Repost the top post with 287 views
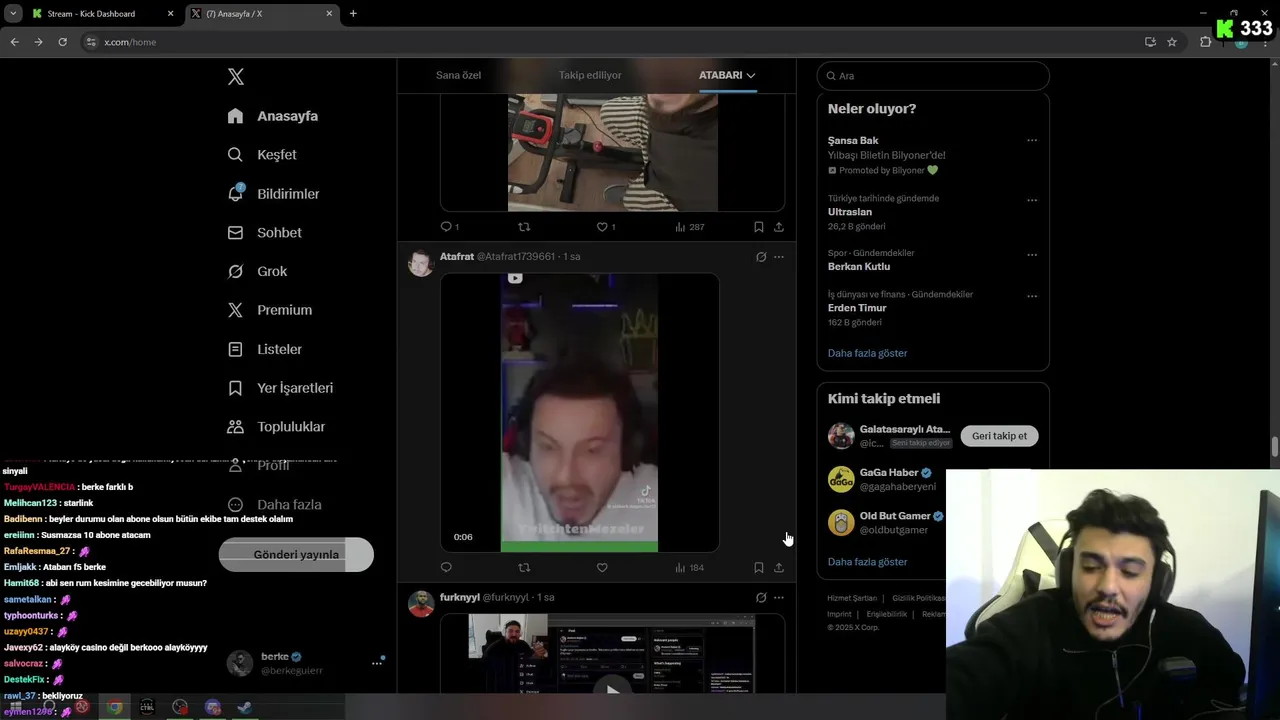1280x720 pixels. [x=524, y=227]
